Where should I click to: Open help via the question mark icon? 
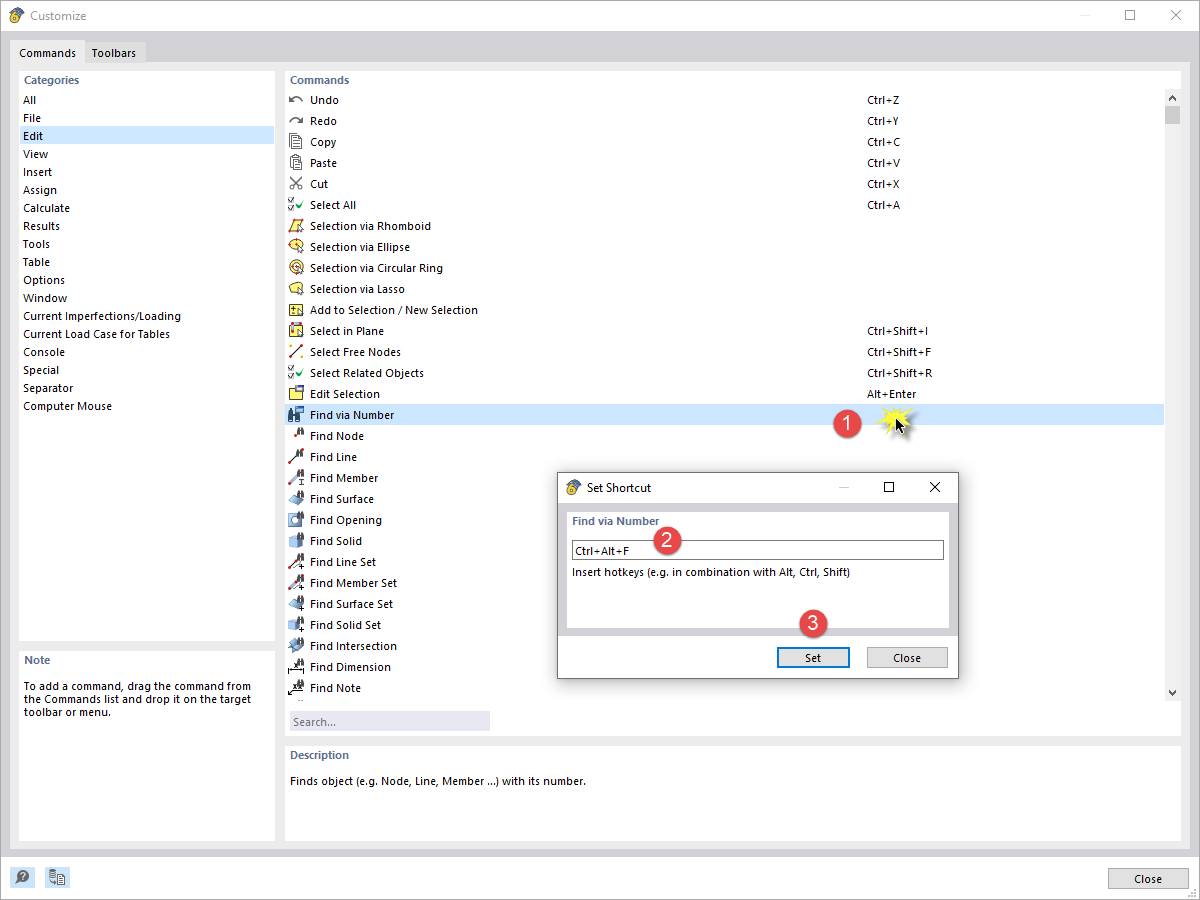point(22,877)
